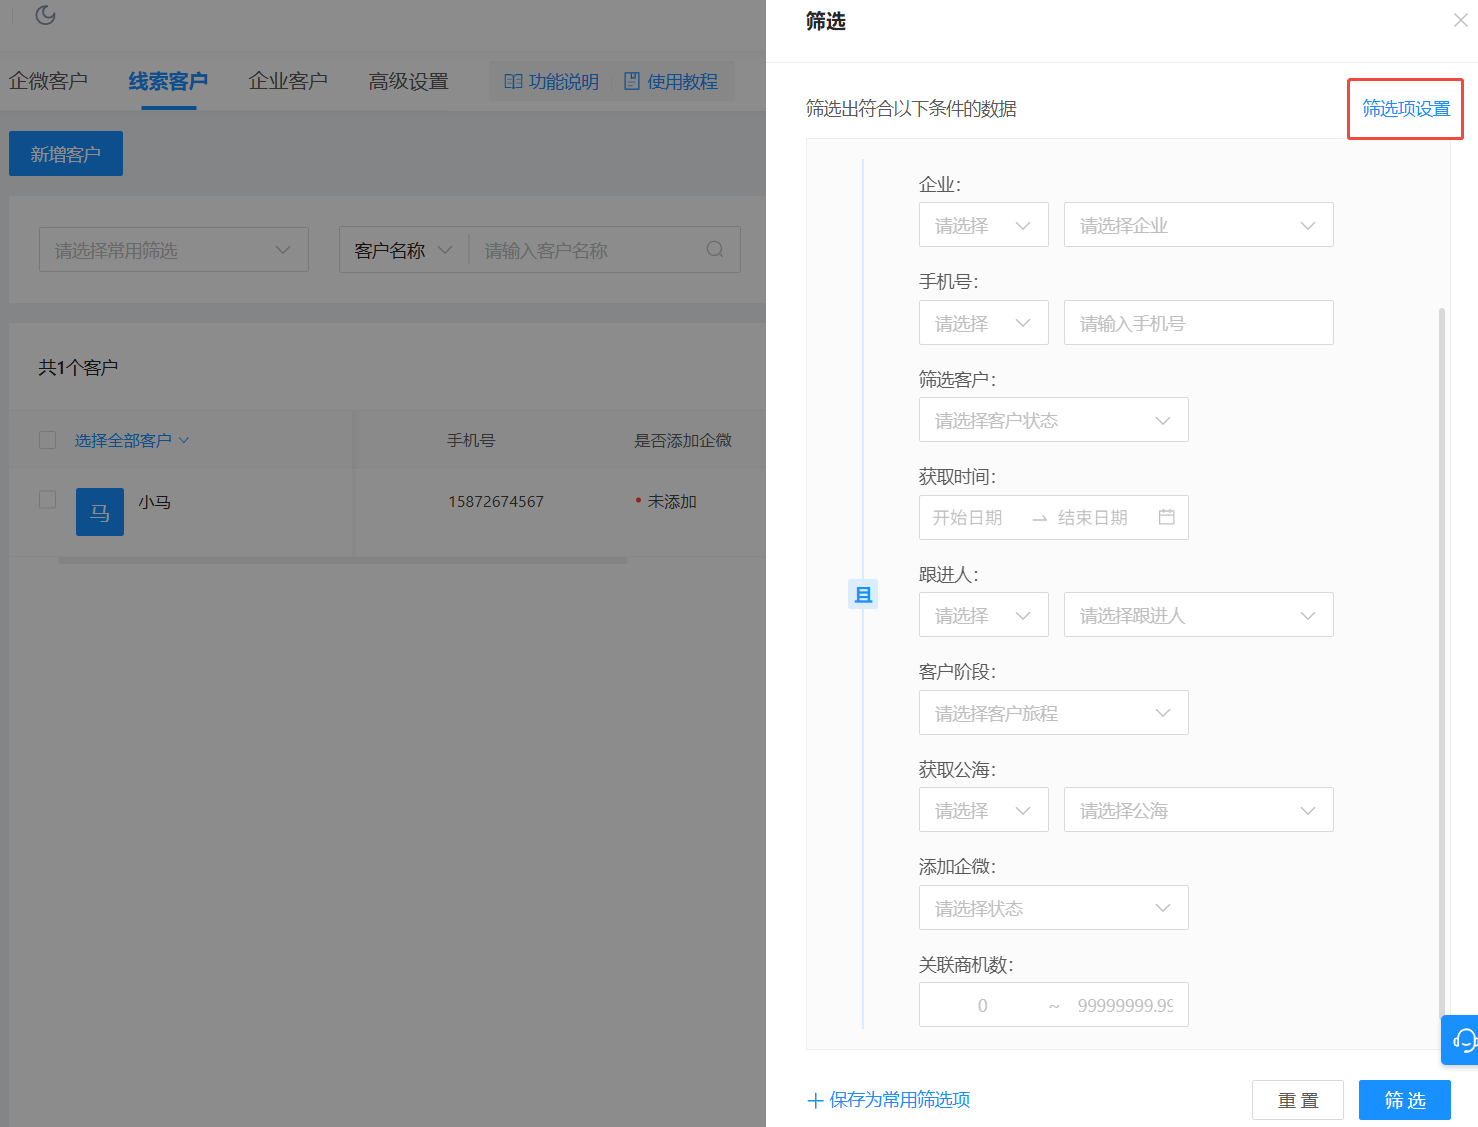This screenshot has height=1127, width=1478.
Task: Check the 选择全部客户 checkbox
Action: 47,440
